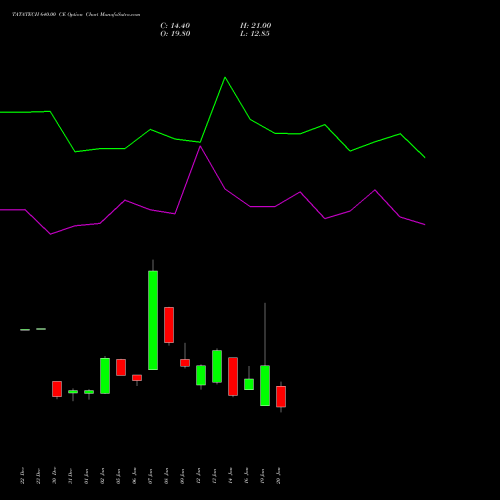Select the 12 Jan date label

click(x=198, y=476)
